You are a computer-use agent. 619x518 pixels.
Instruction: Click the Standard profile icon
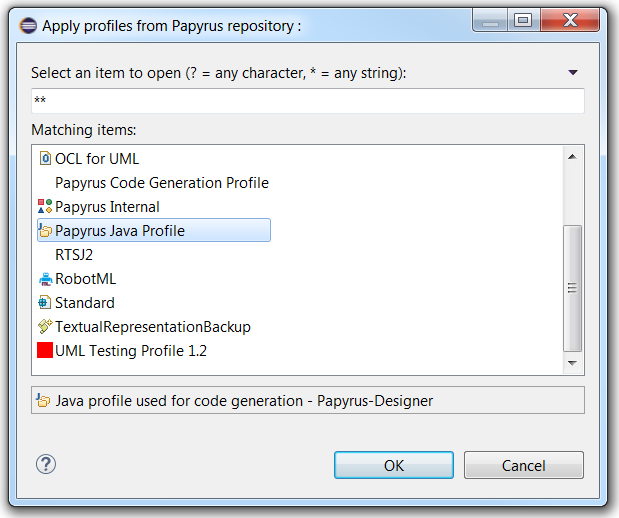44,303
